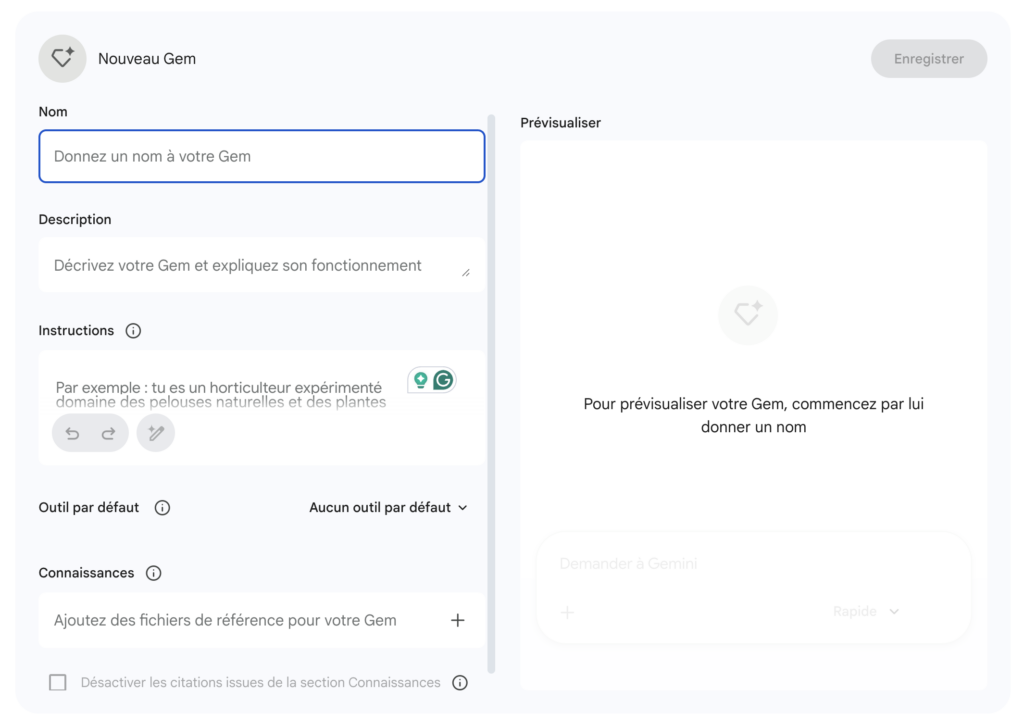Select the Nom input field
The image size is (1024, 726).
click(261, 156)
